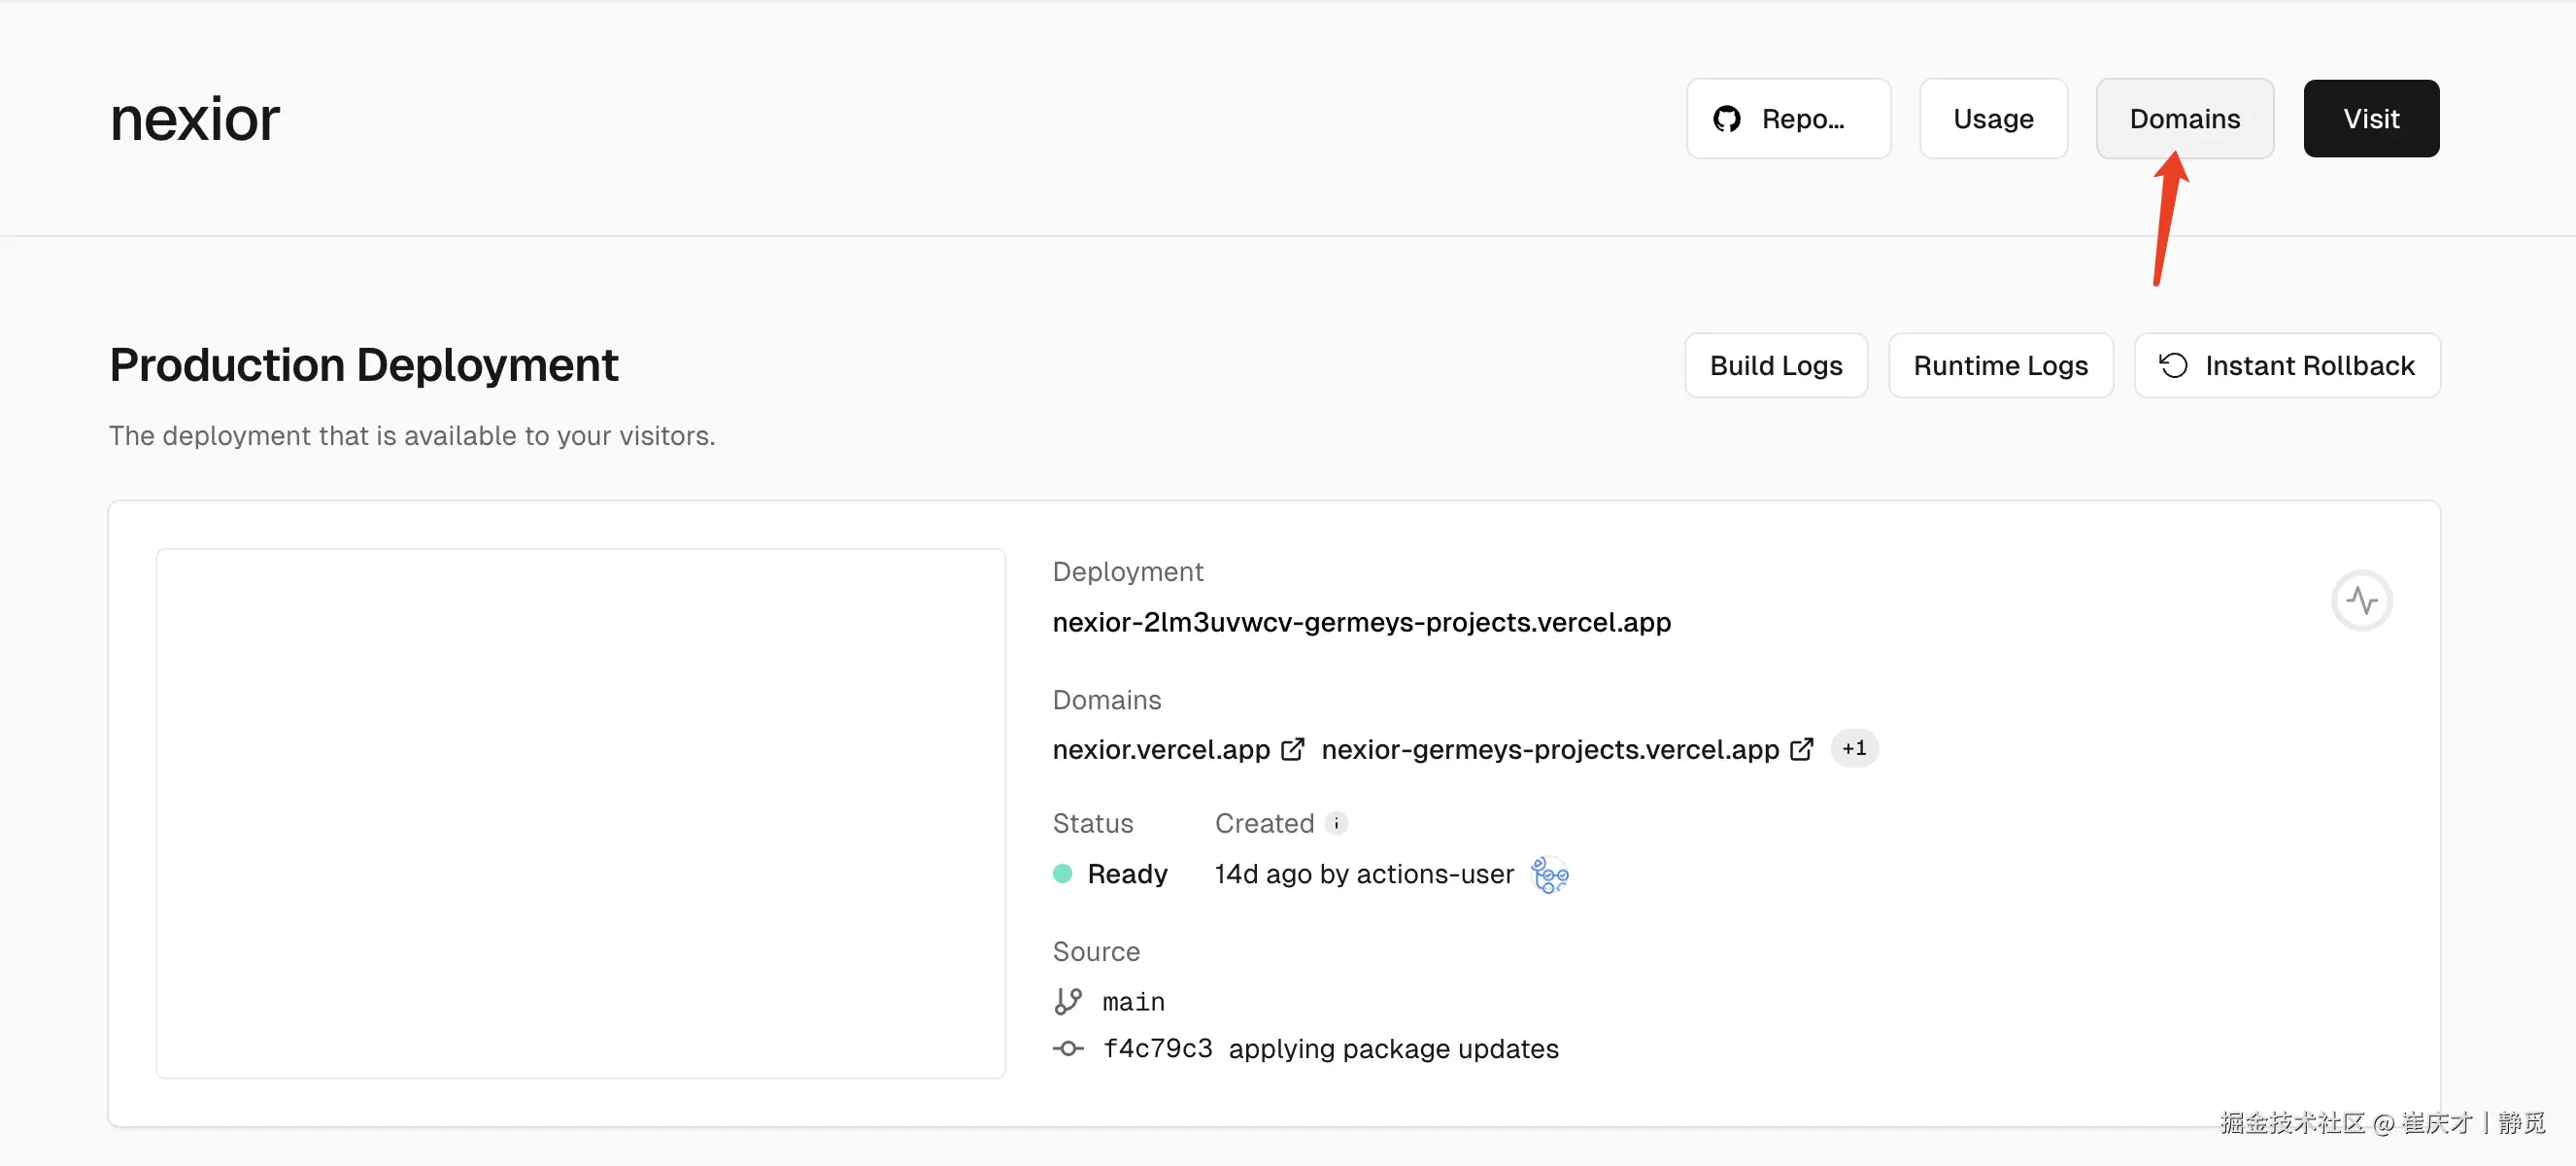Open the Usage page

pyautogui.click(x=1992, y=119)
